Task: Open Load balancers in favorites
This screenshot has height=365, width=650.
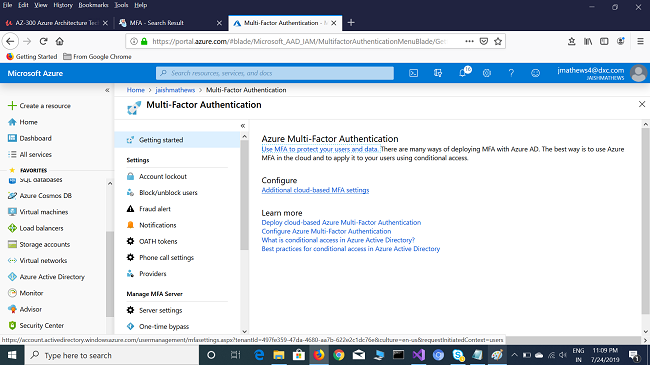Action: (41, 228)
